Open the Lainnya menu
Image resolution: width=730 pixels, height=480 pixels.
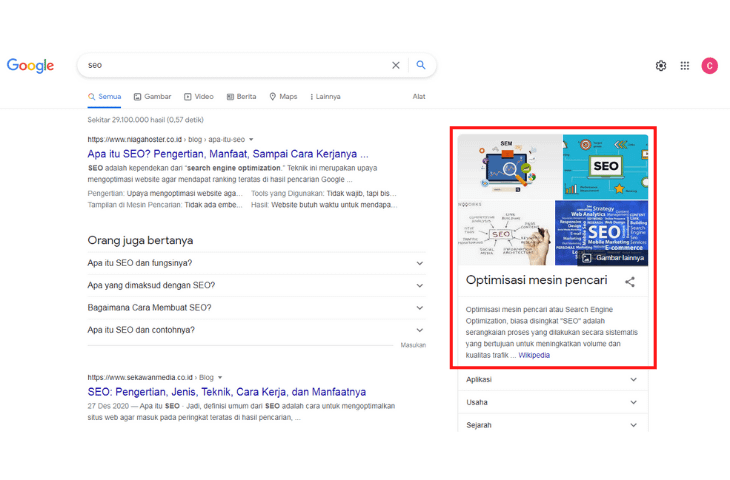[325, 97]
